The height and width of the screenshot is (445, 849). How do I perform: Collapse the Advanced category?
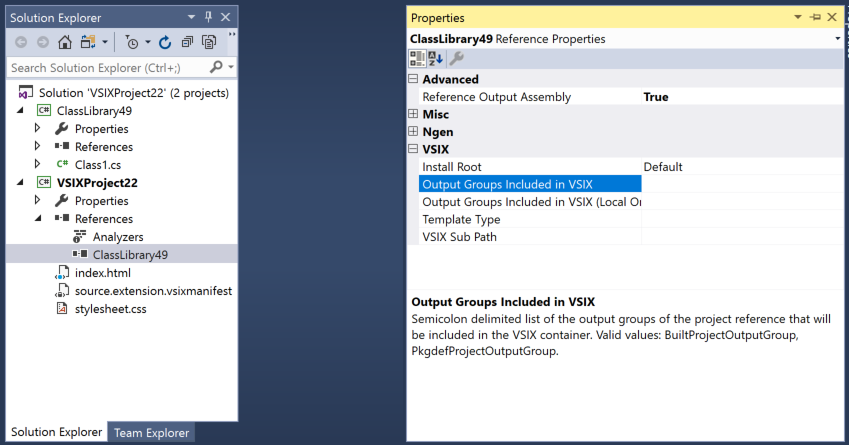[x=413, y=78]
